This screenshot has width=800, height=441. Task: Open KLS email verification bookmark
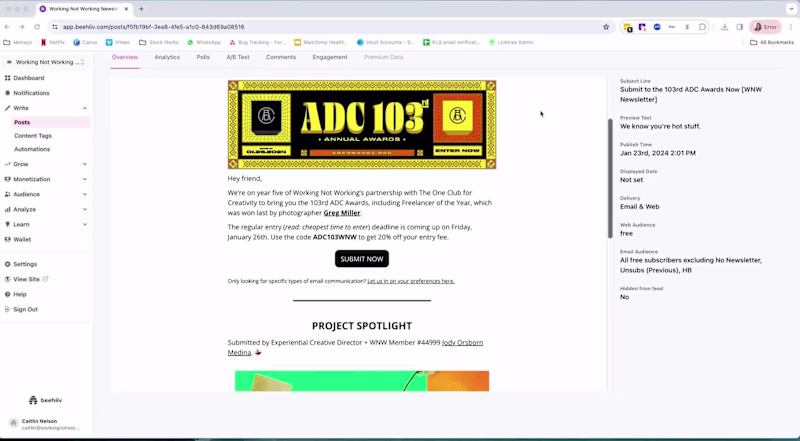tap(452, 42)
